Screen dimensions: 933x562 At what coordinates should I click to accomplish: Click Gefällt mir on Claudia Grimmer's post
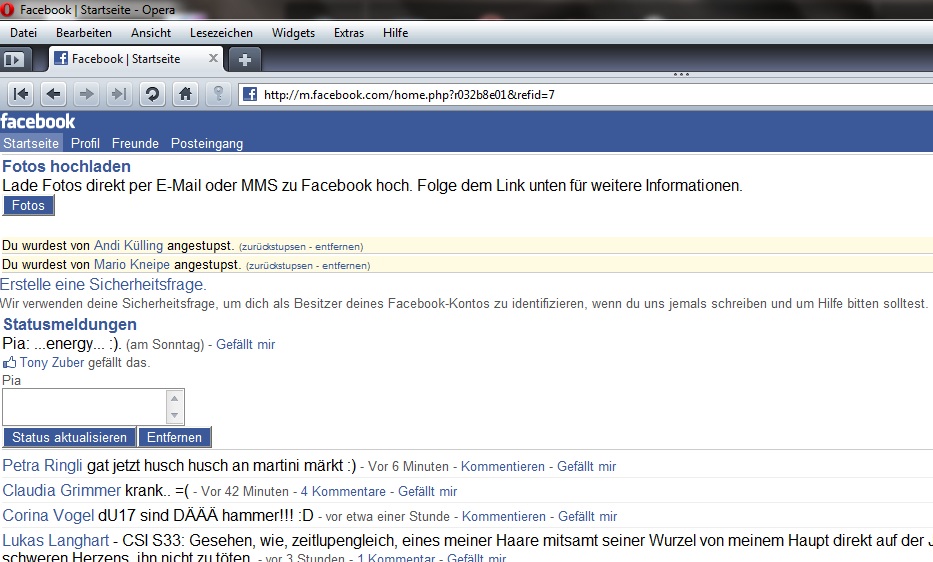pos(428,491)
